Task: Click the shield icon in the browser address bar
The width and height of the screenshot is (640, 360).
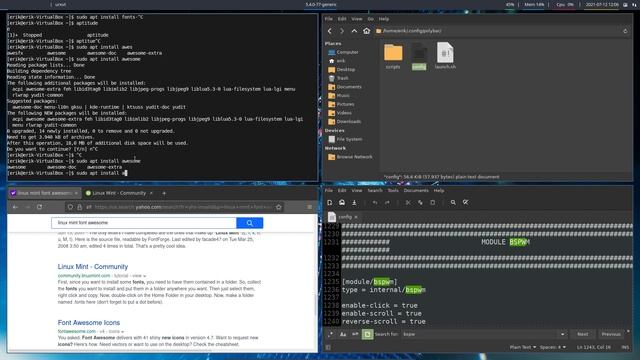Action: (x=70, y=207)
